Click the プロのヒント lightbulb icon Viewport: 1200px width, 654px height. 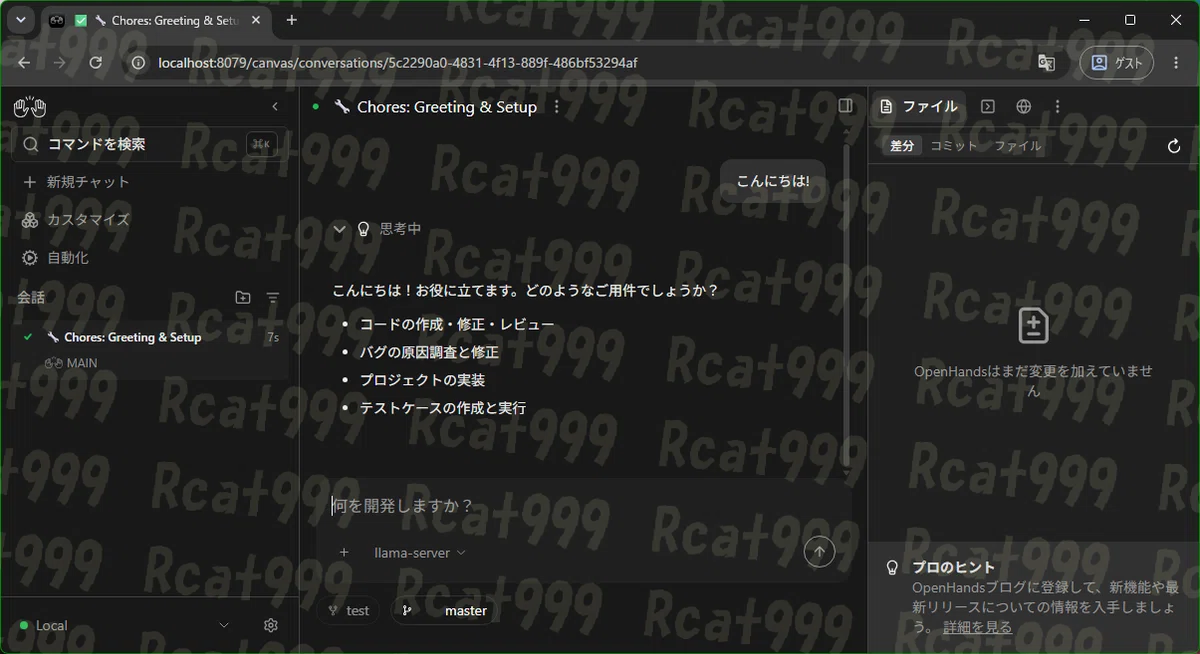pyautogui.click(x=893, y=567)
